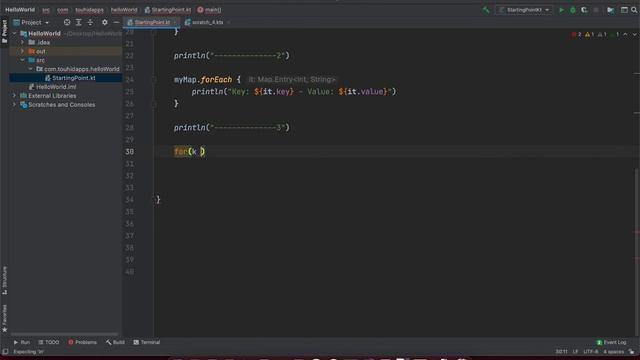Click the yellow warnings count indicator
640x360 pixels.
(x=589, y=35)
